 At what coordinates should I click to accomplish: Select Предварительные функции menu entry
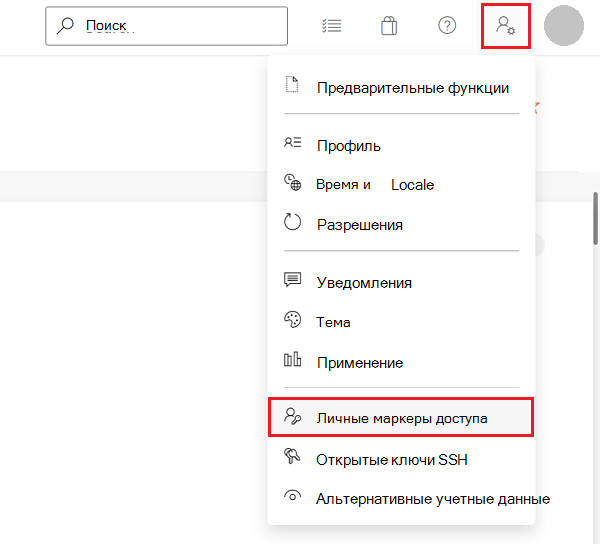(x=401, y=88)
